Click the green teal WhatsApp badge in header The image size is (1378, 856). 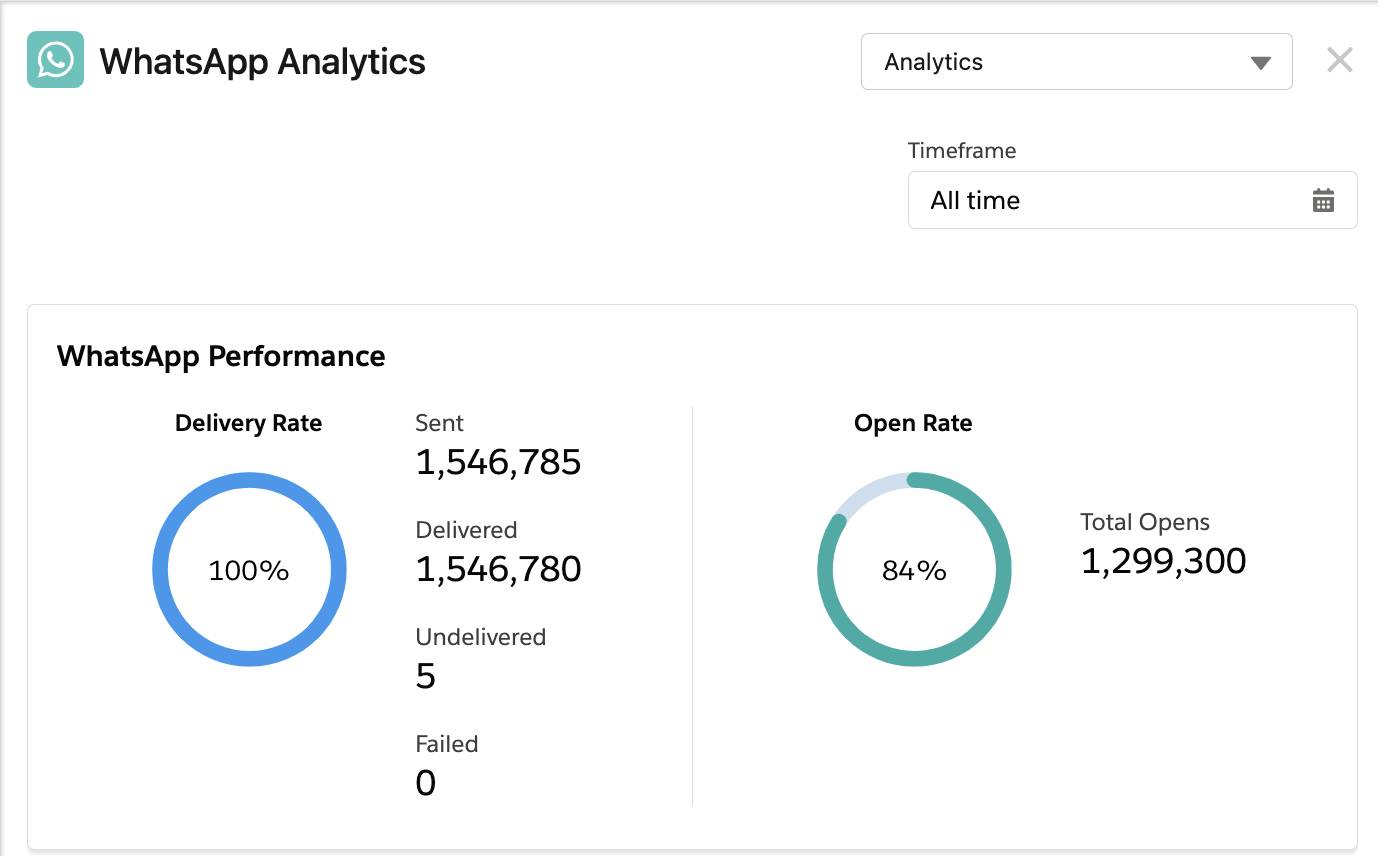coord(55,61)
